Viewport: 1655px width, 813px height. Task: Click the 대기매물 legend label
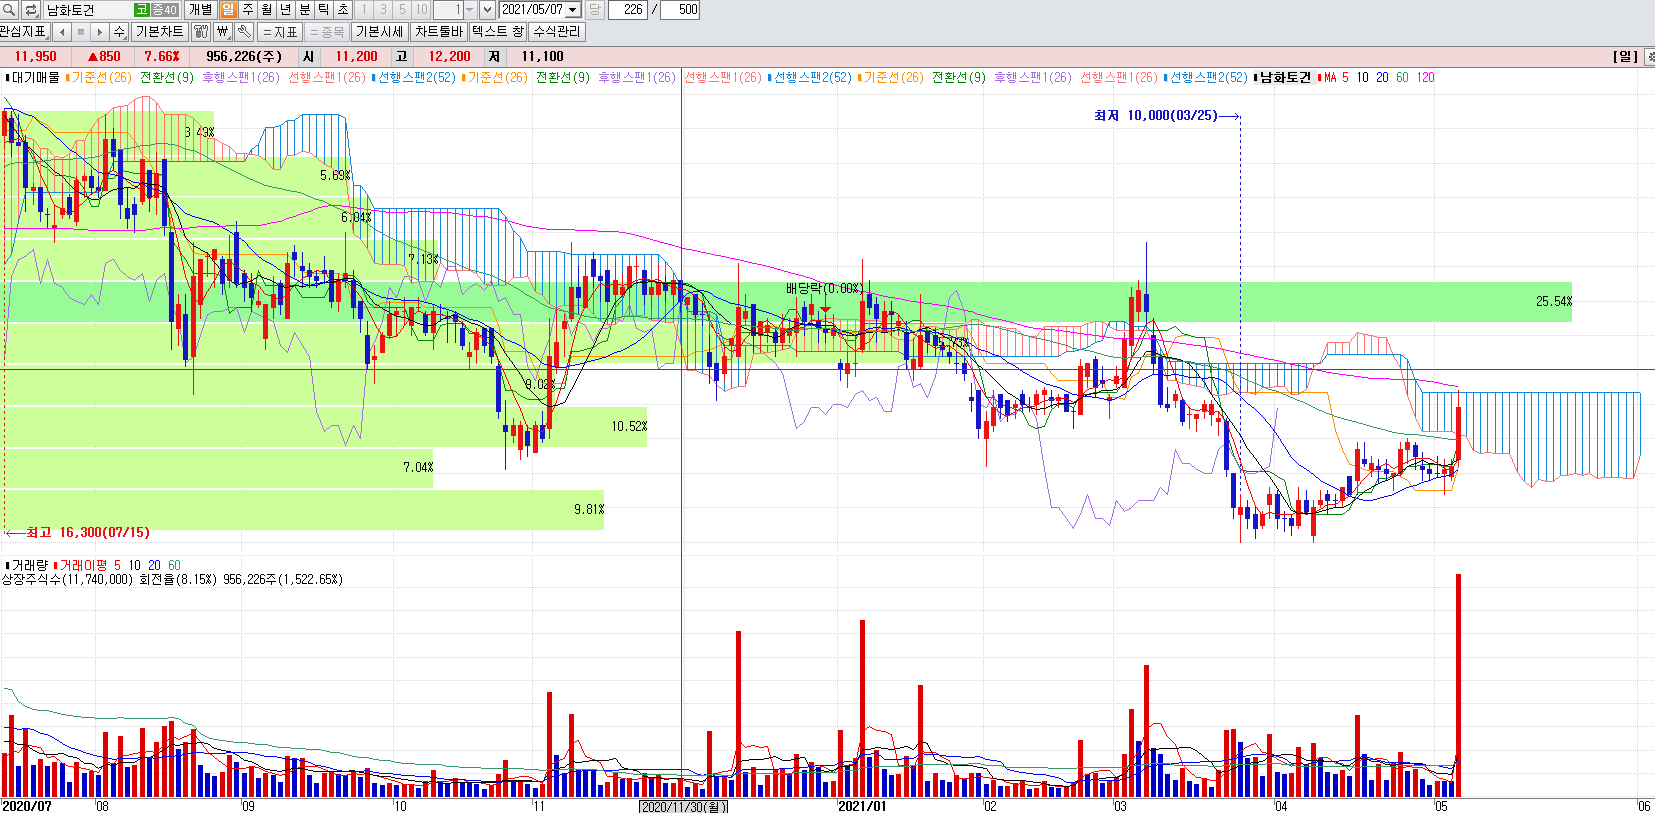click(35, 77)
